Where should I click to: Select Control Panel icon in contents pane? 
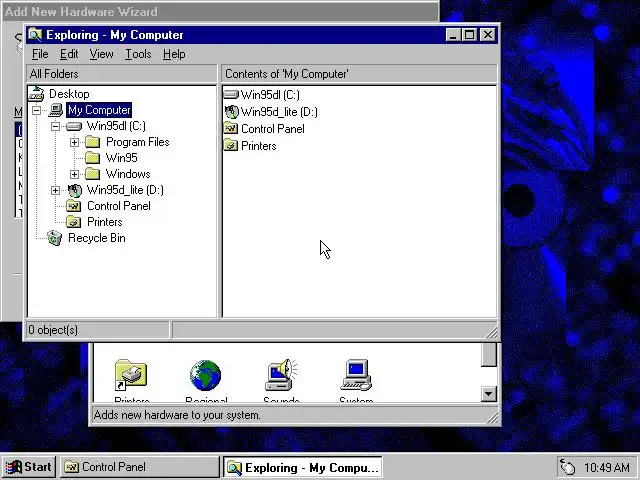[231, 129]
